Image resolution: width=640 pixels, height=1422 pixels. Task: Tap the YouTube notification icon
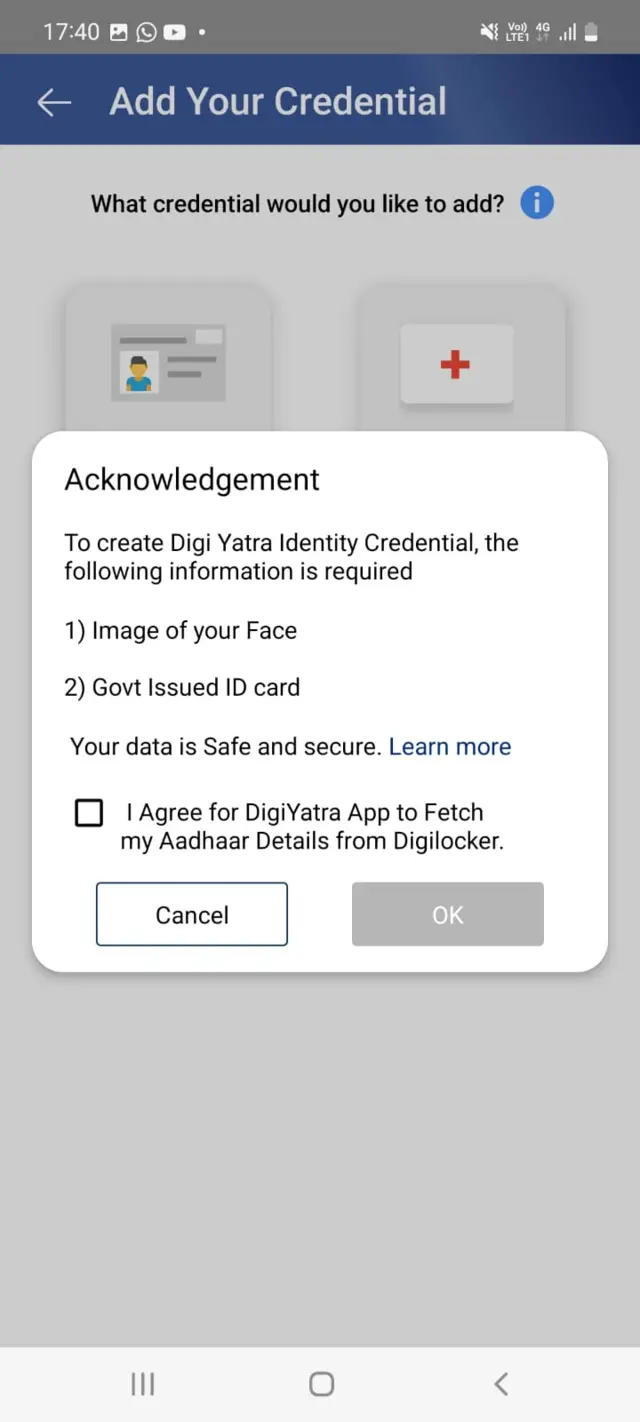174,31
